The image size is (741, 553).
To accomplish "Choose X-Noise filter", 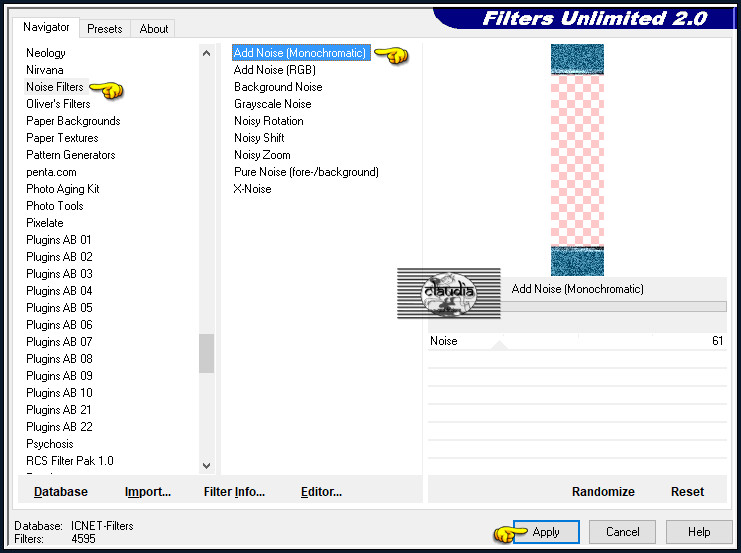I will (252, 189).
